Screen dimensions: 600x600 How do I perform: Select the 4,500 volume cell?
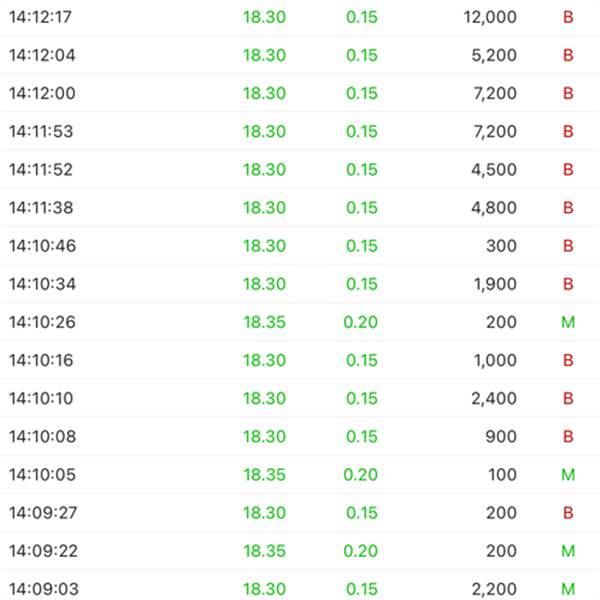click(494, 169)
